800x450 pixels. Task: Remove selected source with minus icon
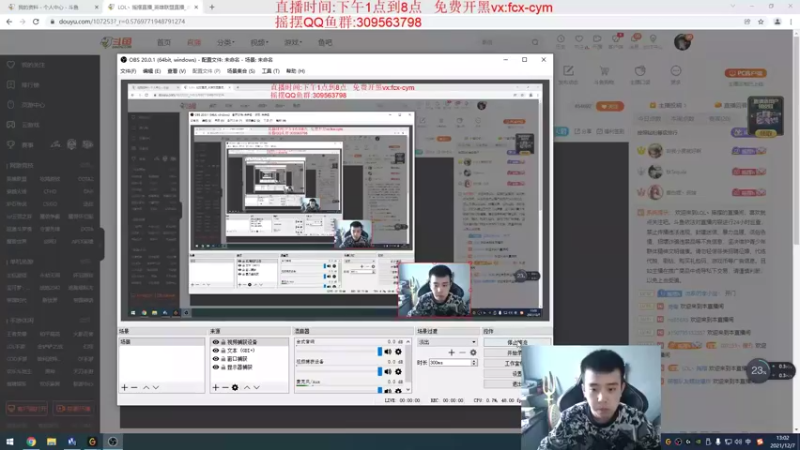(225, 388)
